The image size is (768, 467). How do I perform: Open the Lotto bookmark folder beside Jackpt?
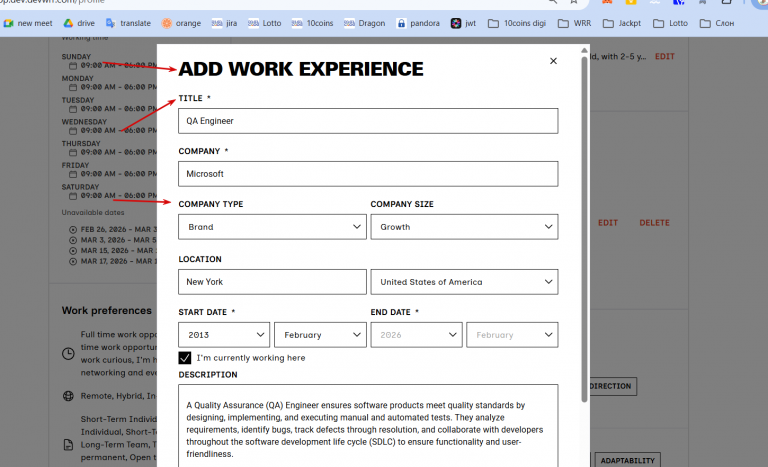[671, 23]
